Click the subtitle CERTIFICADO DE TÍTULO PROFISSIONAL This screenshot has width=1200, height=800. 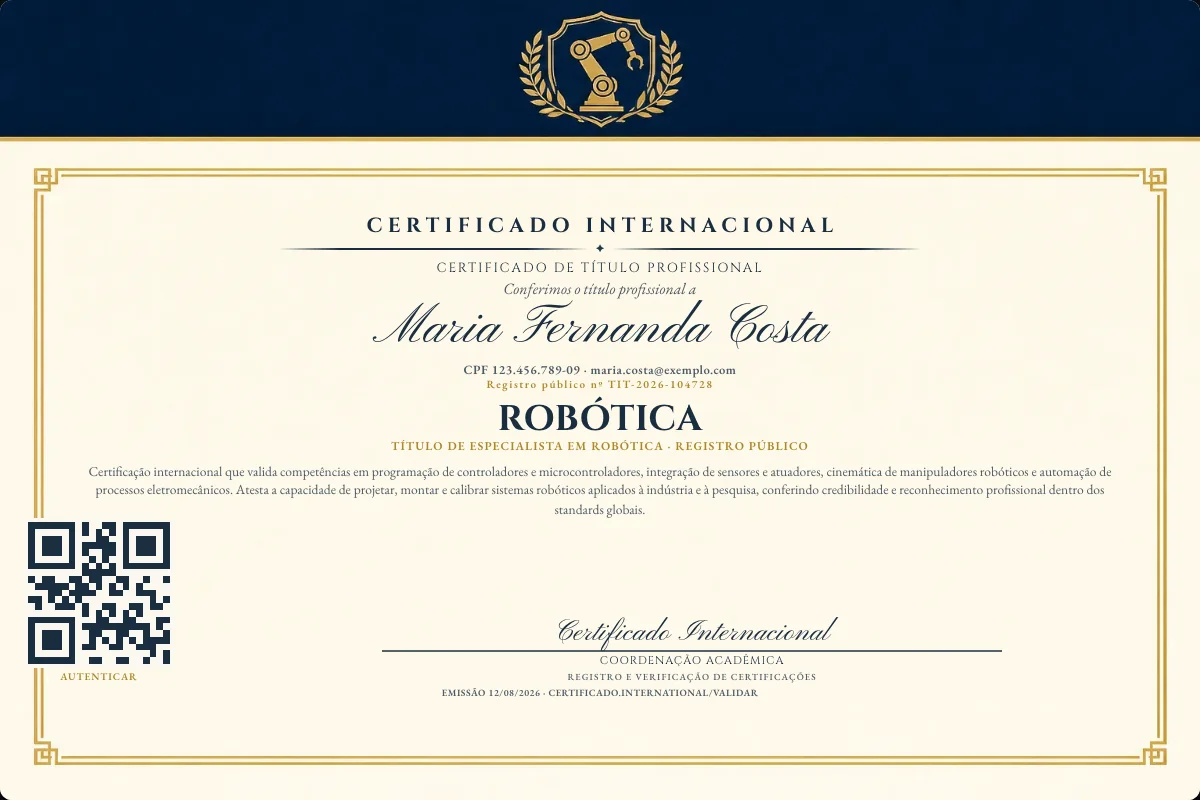click(x=600, y=268)
